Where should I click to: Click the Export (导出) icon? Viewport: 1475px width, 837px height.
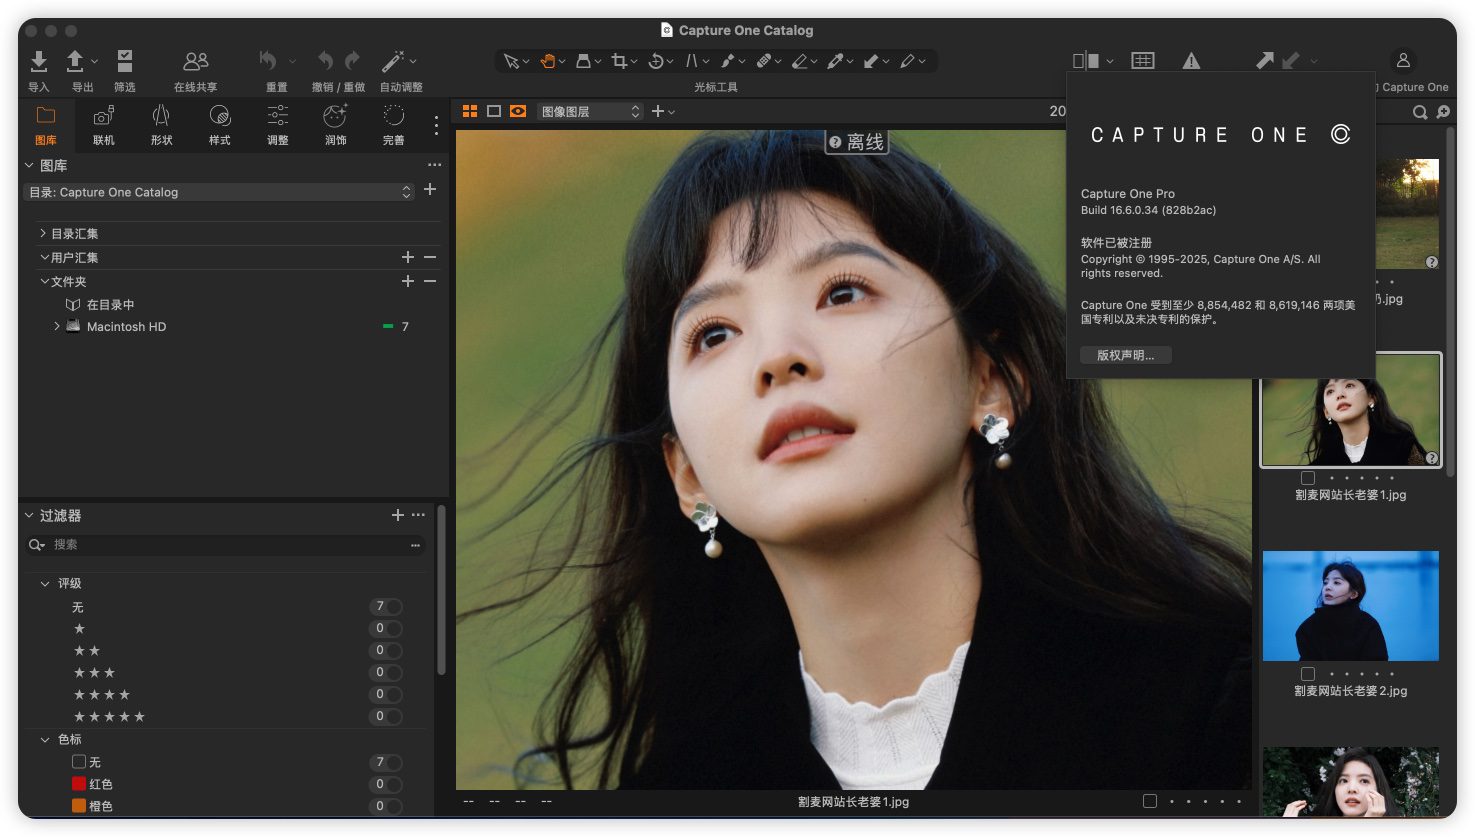[75, 62]
